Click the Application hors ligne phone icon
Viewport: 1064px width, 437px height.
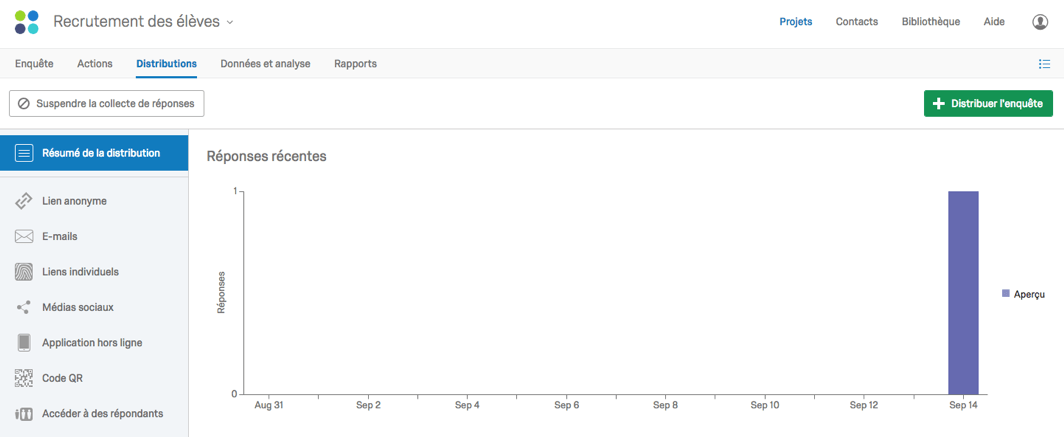coord(24,343)
